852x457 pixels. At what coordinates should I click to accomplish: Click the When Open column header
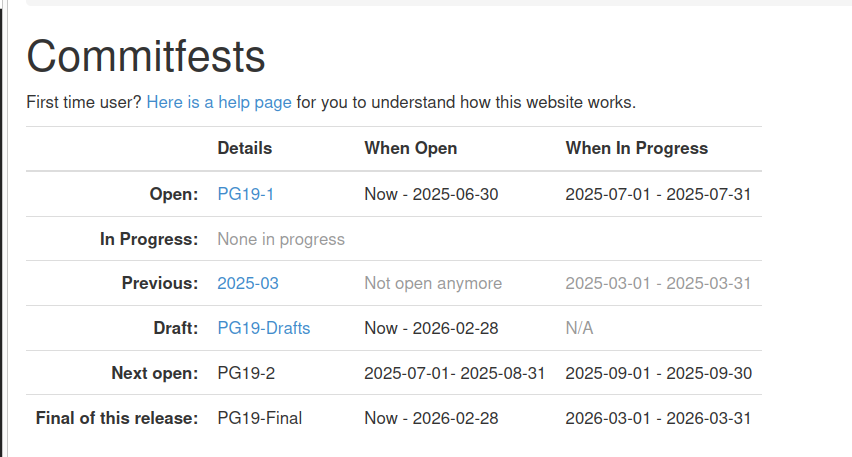click(x=410, y=148)
